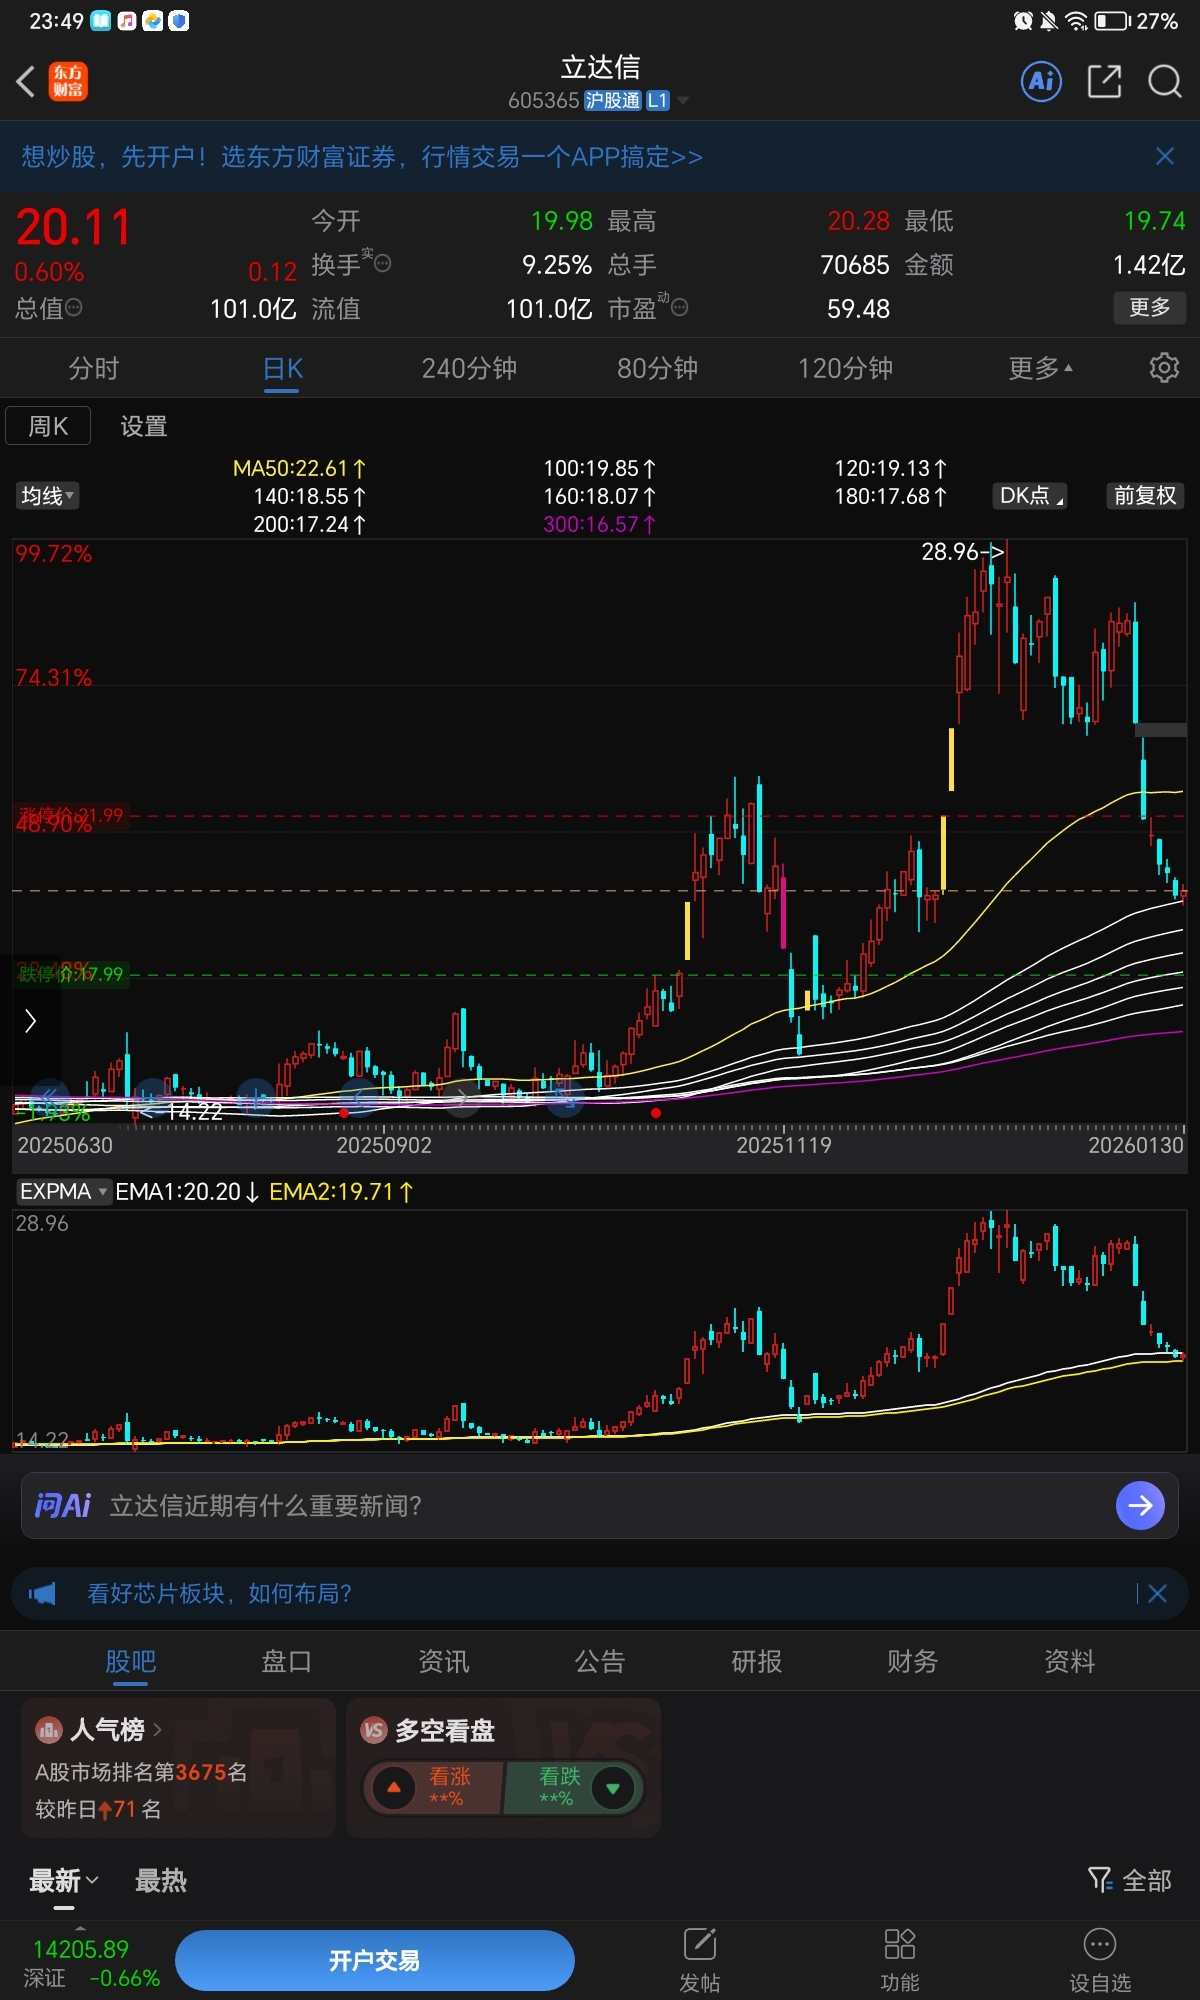Open the search magnifier icon
The width and height of the screenshot is (1200, 2000).
click(1165, 81)
